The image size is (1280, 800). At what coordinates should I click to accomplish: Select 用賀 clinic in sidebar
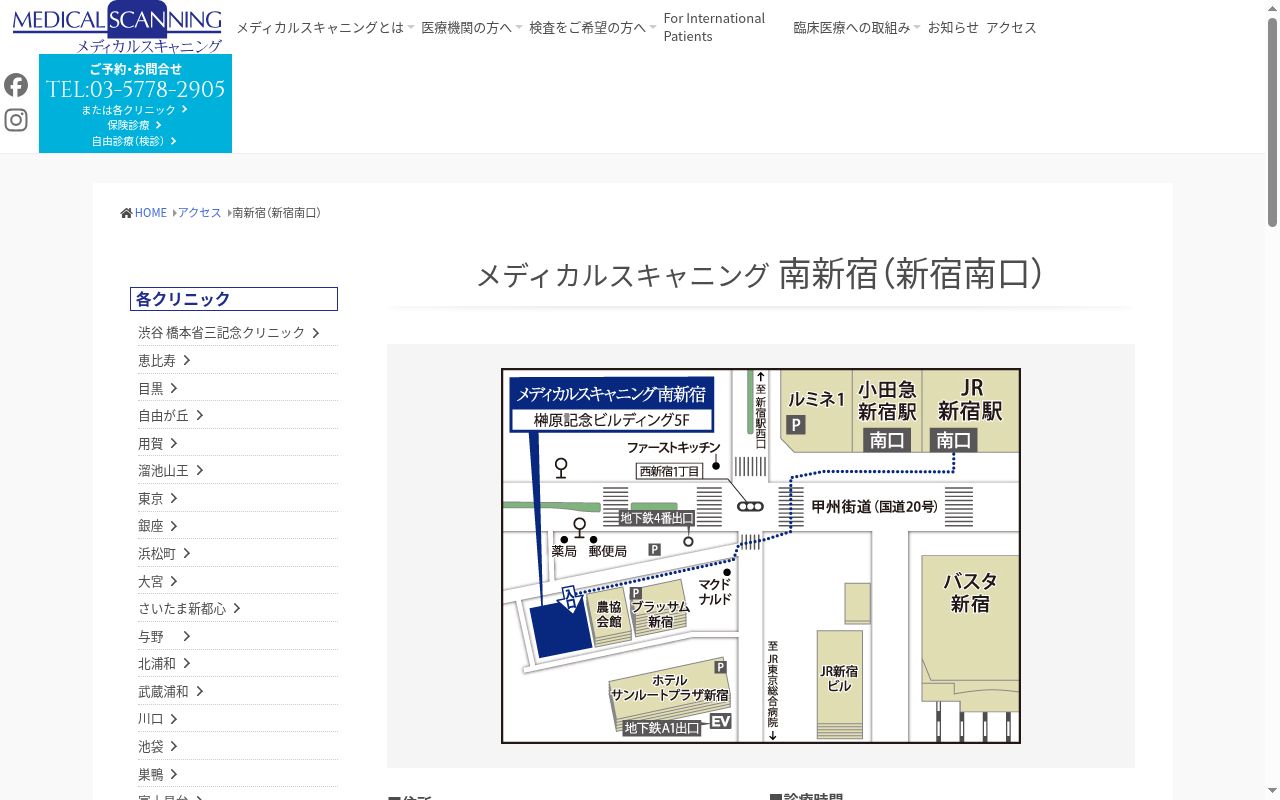pos(238,443)
